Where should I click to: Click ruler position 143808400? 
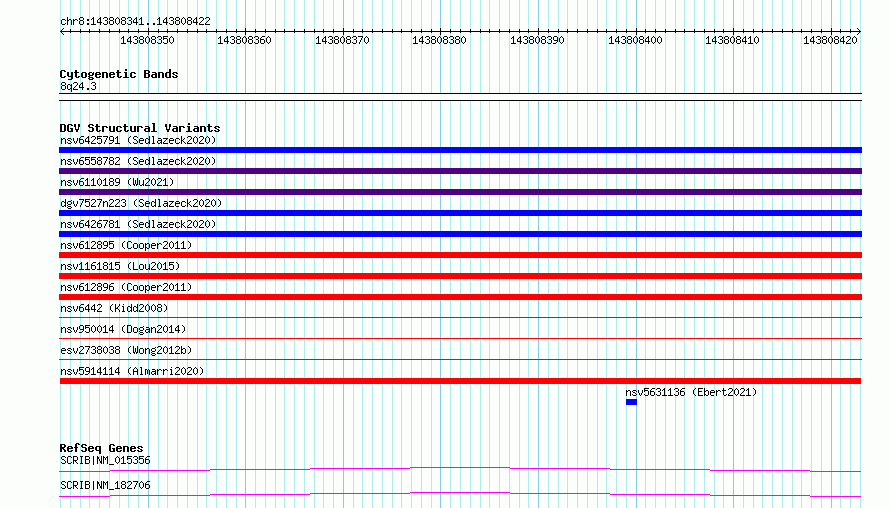(x=635, y=40)
